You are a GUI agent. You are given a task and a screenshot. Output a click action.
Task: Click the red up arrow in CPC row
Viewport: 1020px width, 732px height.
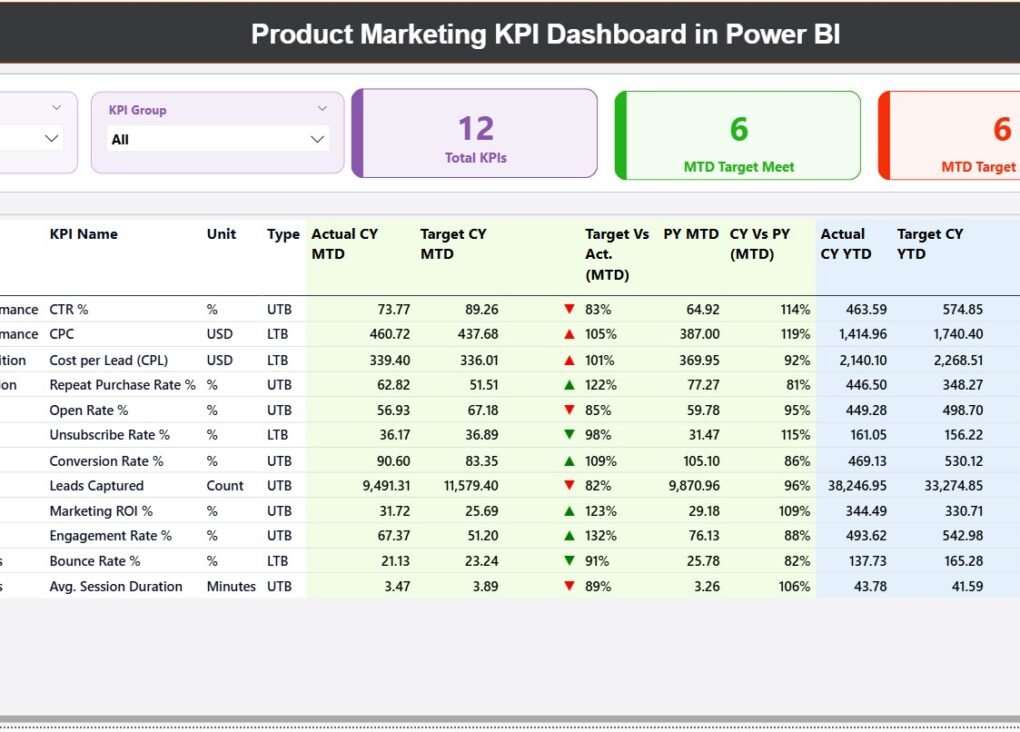(569, 334)
